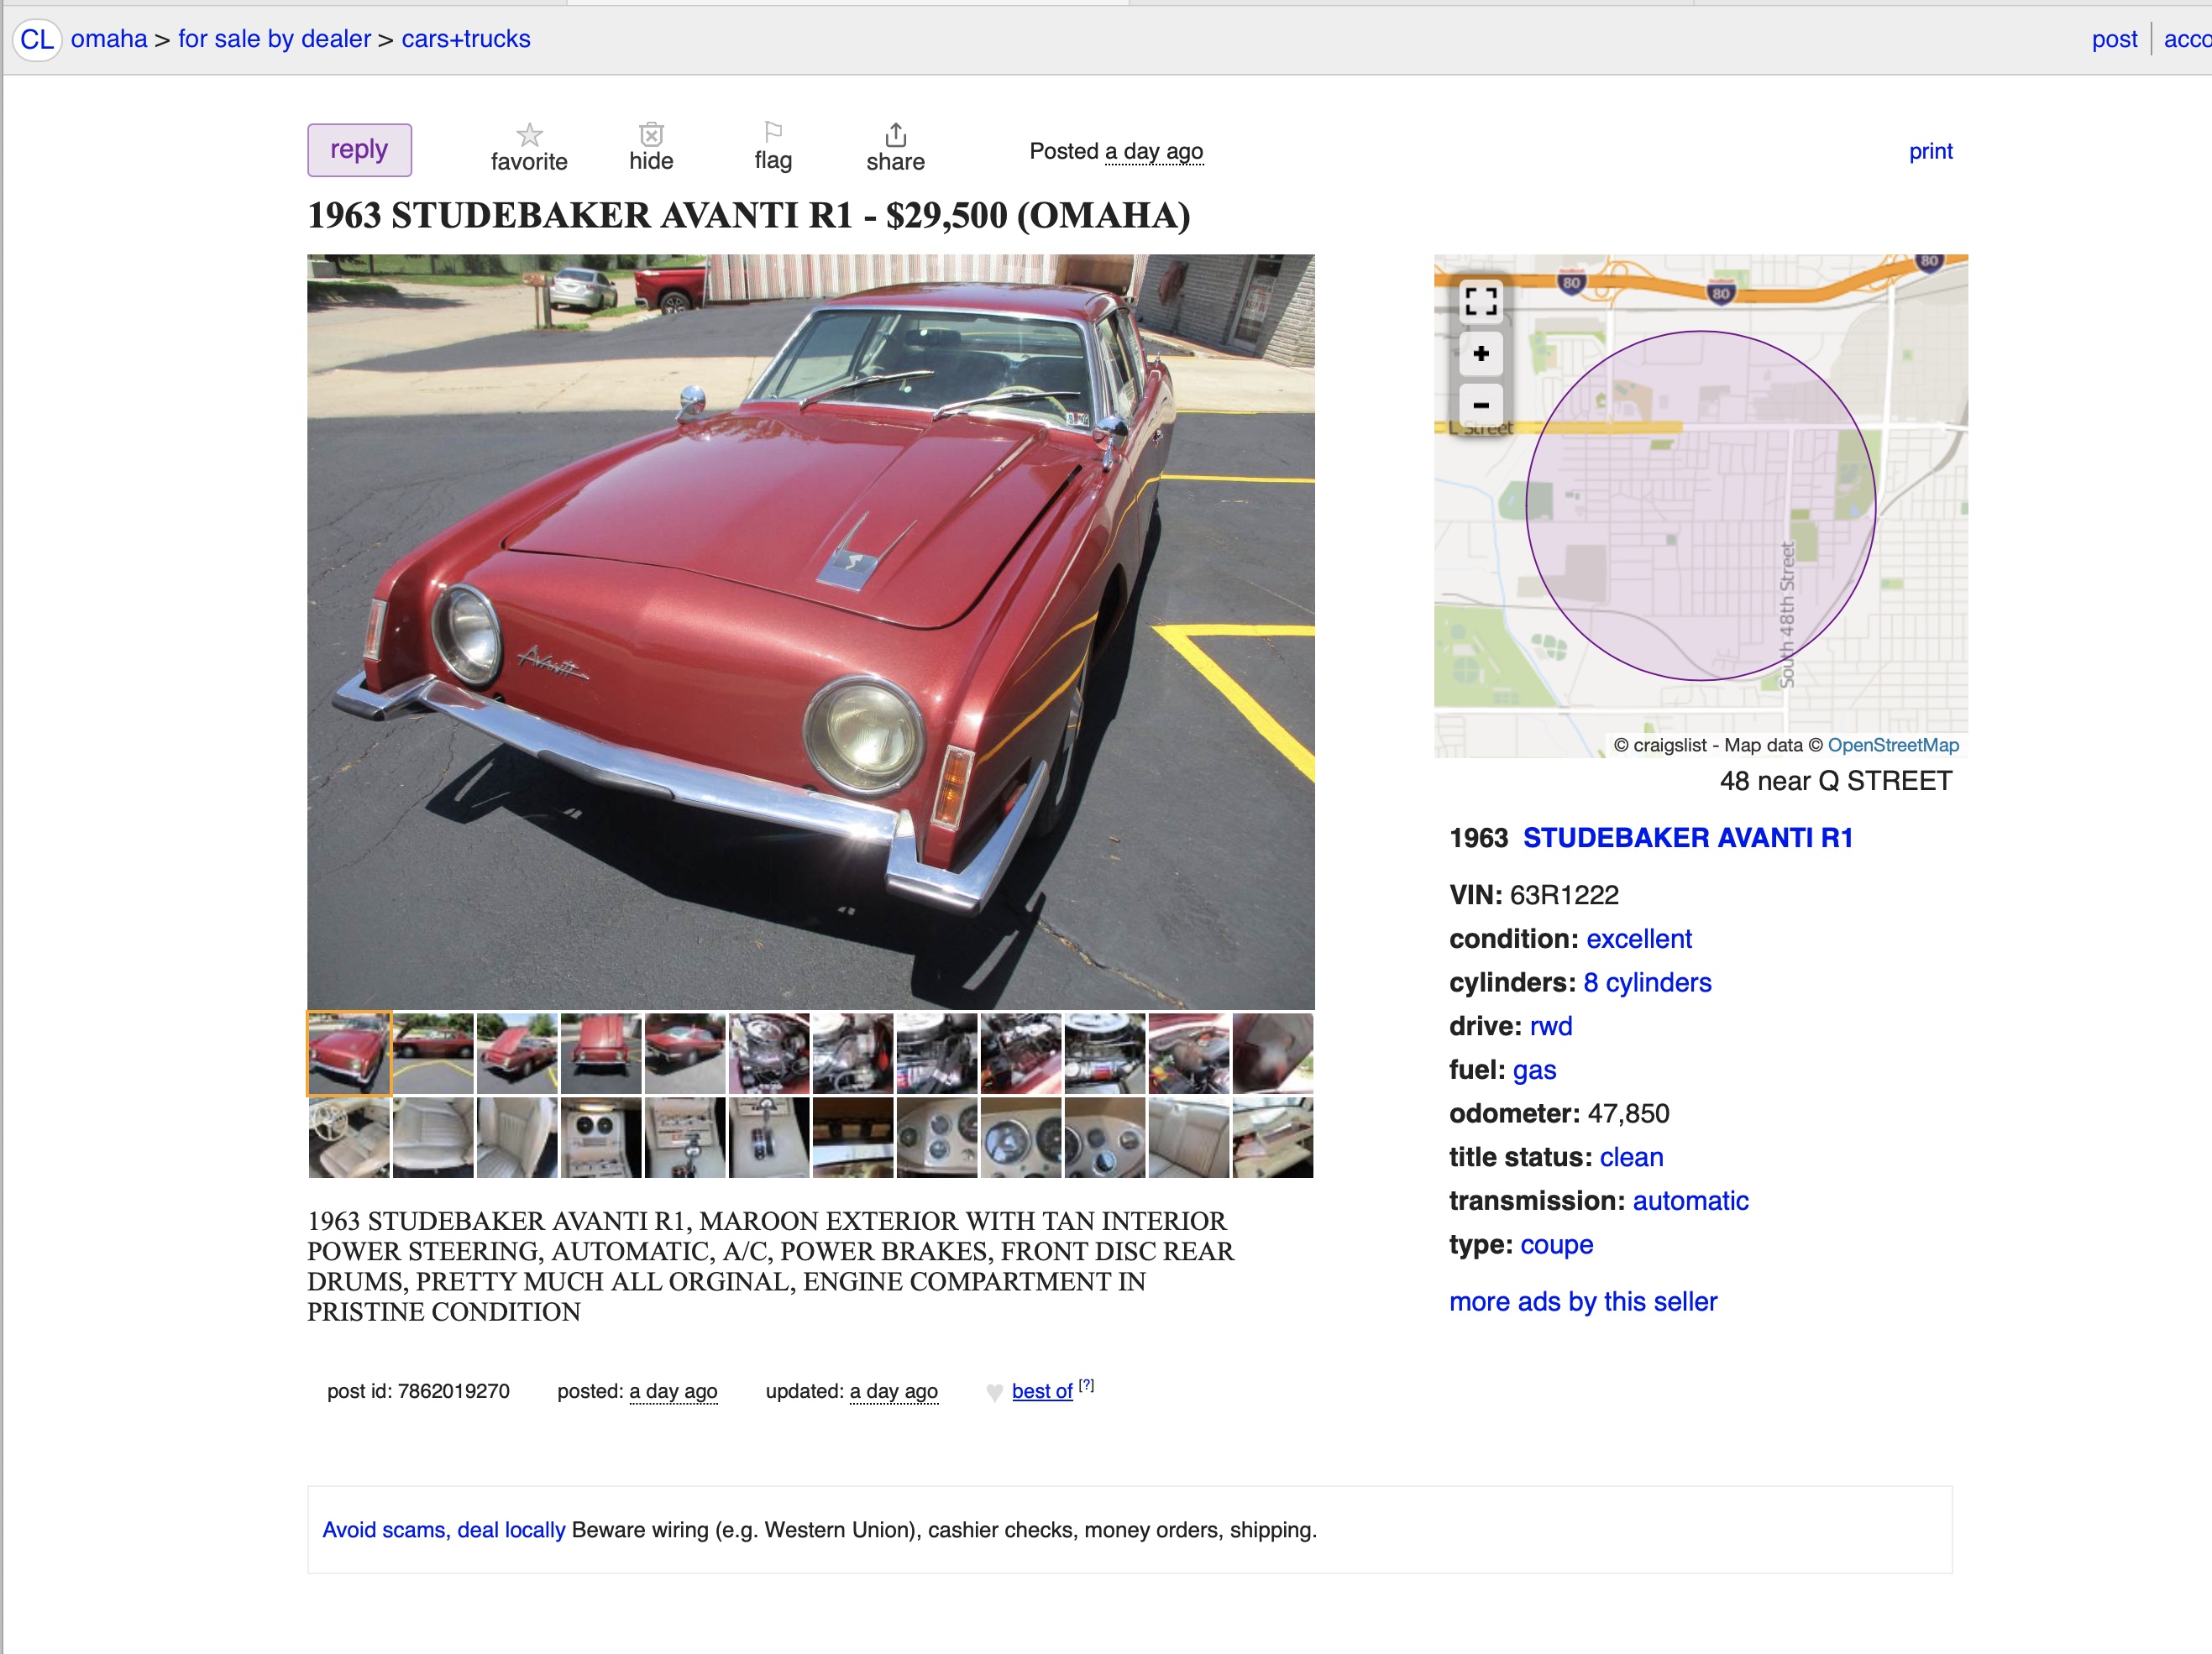The width and height of the screenshot is (2212, 1654).
Task: Select the fourth thumbnail, rear view
Action: point(601,1053)
